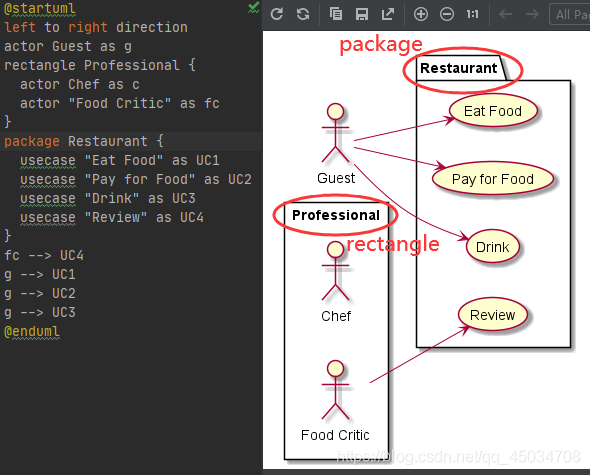590x475 pixels.
Task: Click green inspection checkmark in editor
Action: pyautogui.click(x=254, y=8)
